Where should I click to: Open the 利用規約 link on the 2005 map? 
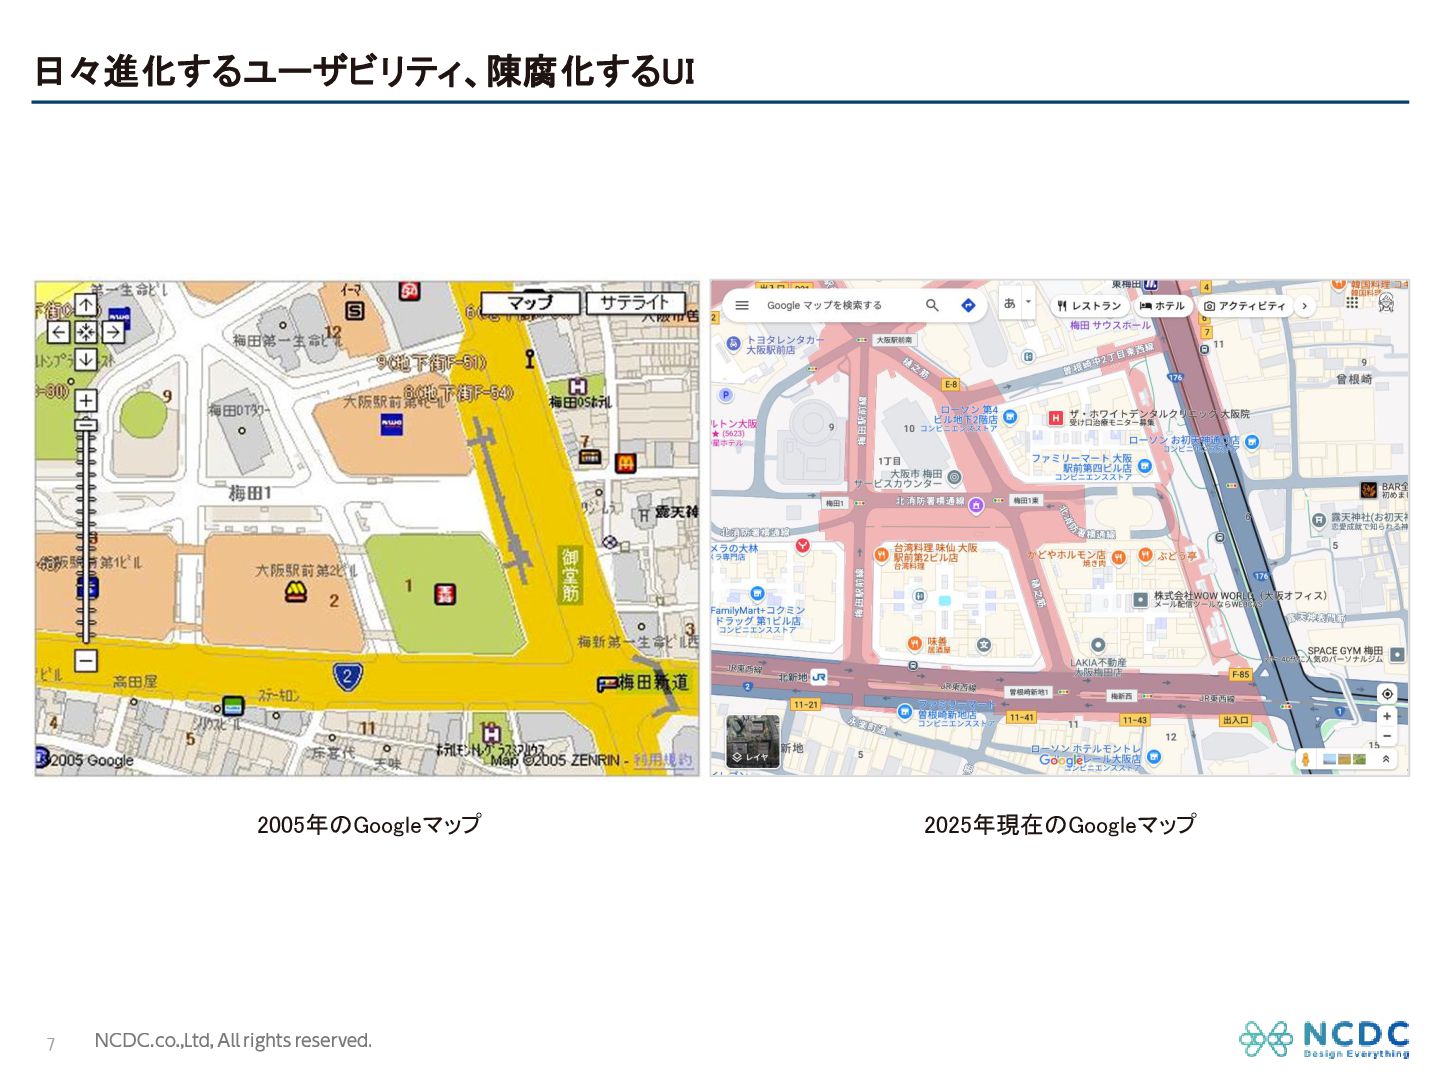coord(662,760)
